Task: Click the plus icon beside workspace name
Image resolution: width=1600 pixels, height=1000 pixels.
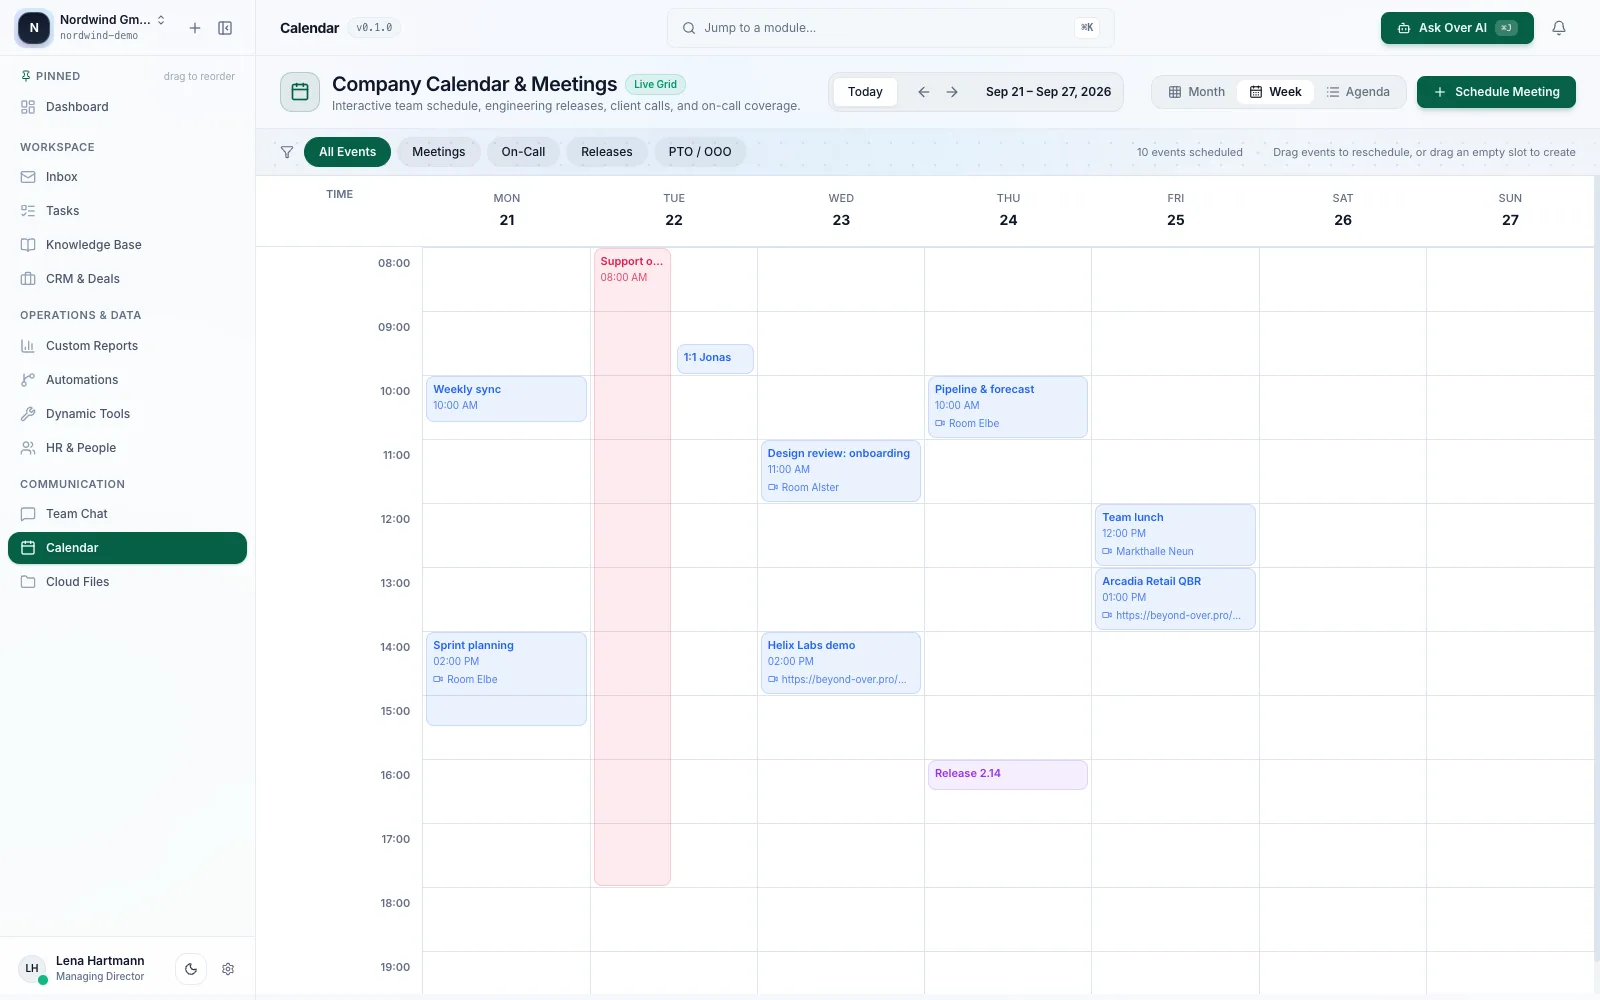Action: coord(195,28)
